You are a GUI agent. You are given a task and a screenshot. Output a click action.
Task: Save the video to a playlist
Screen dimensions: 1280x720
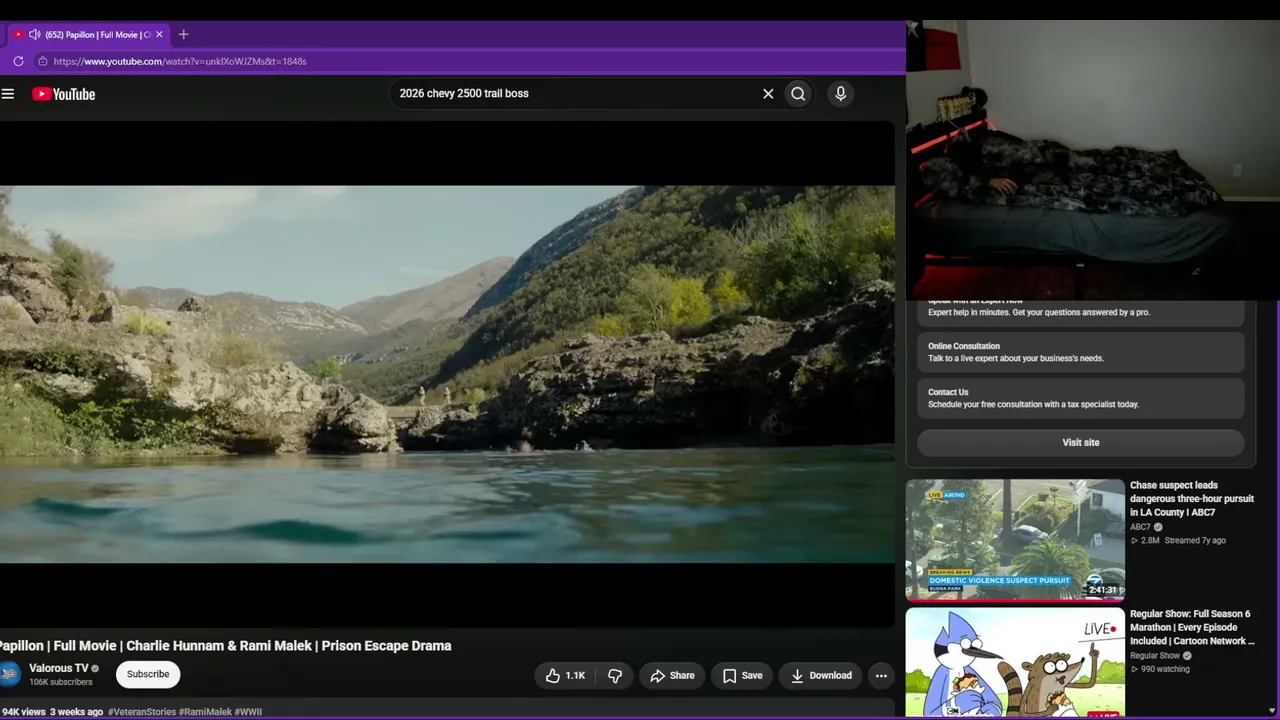pos(742,675)
